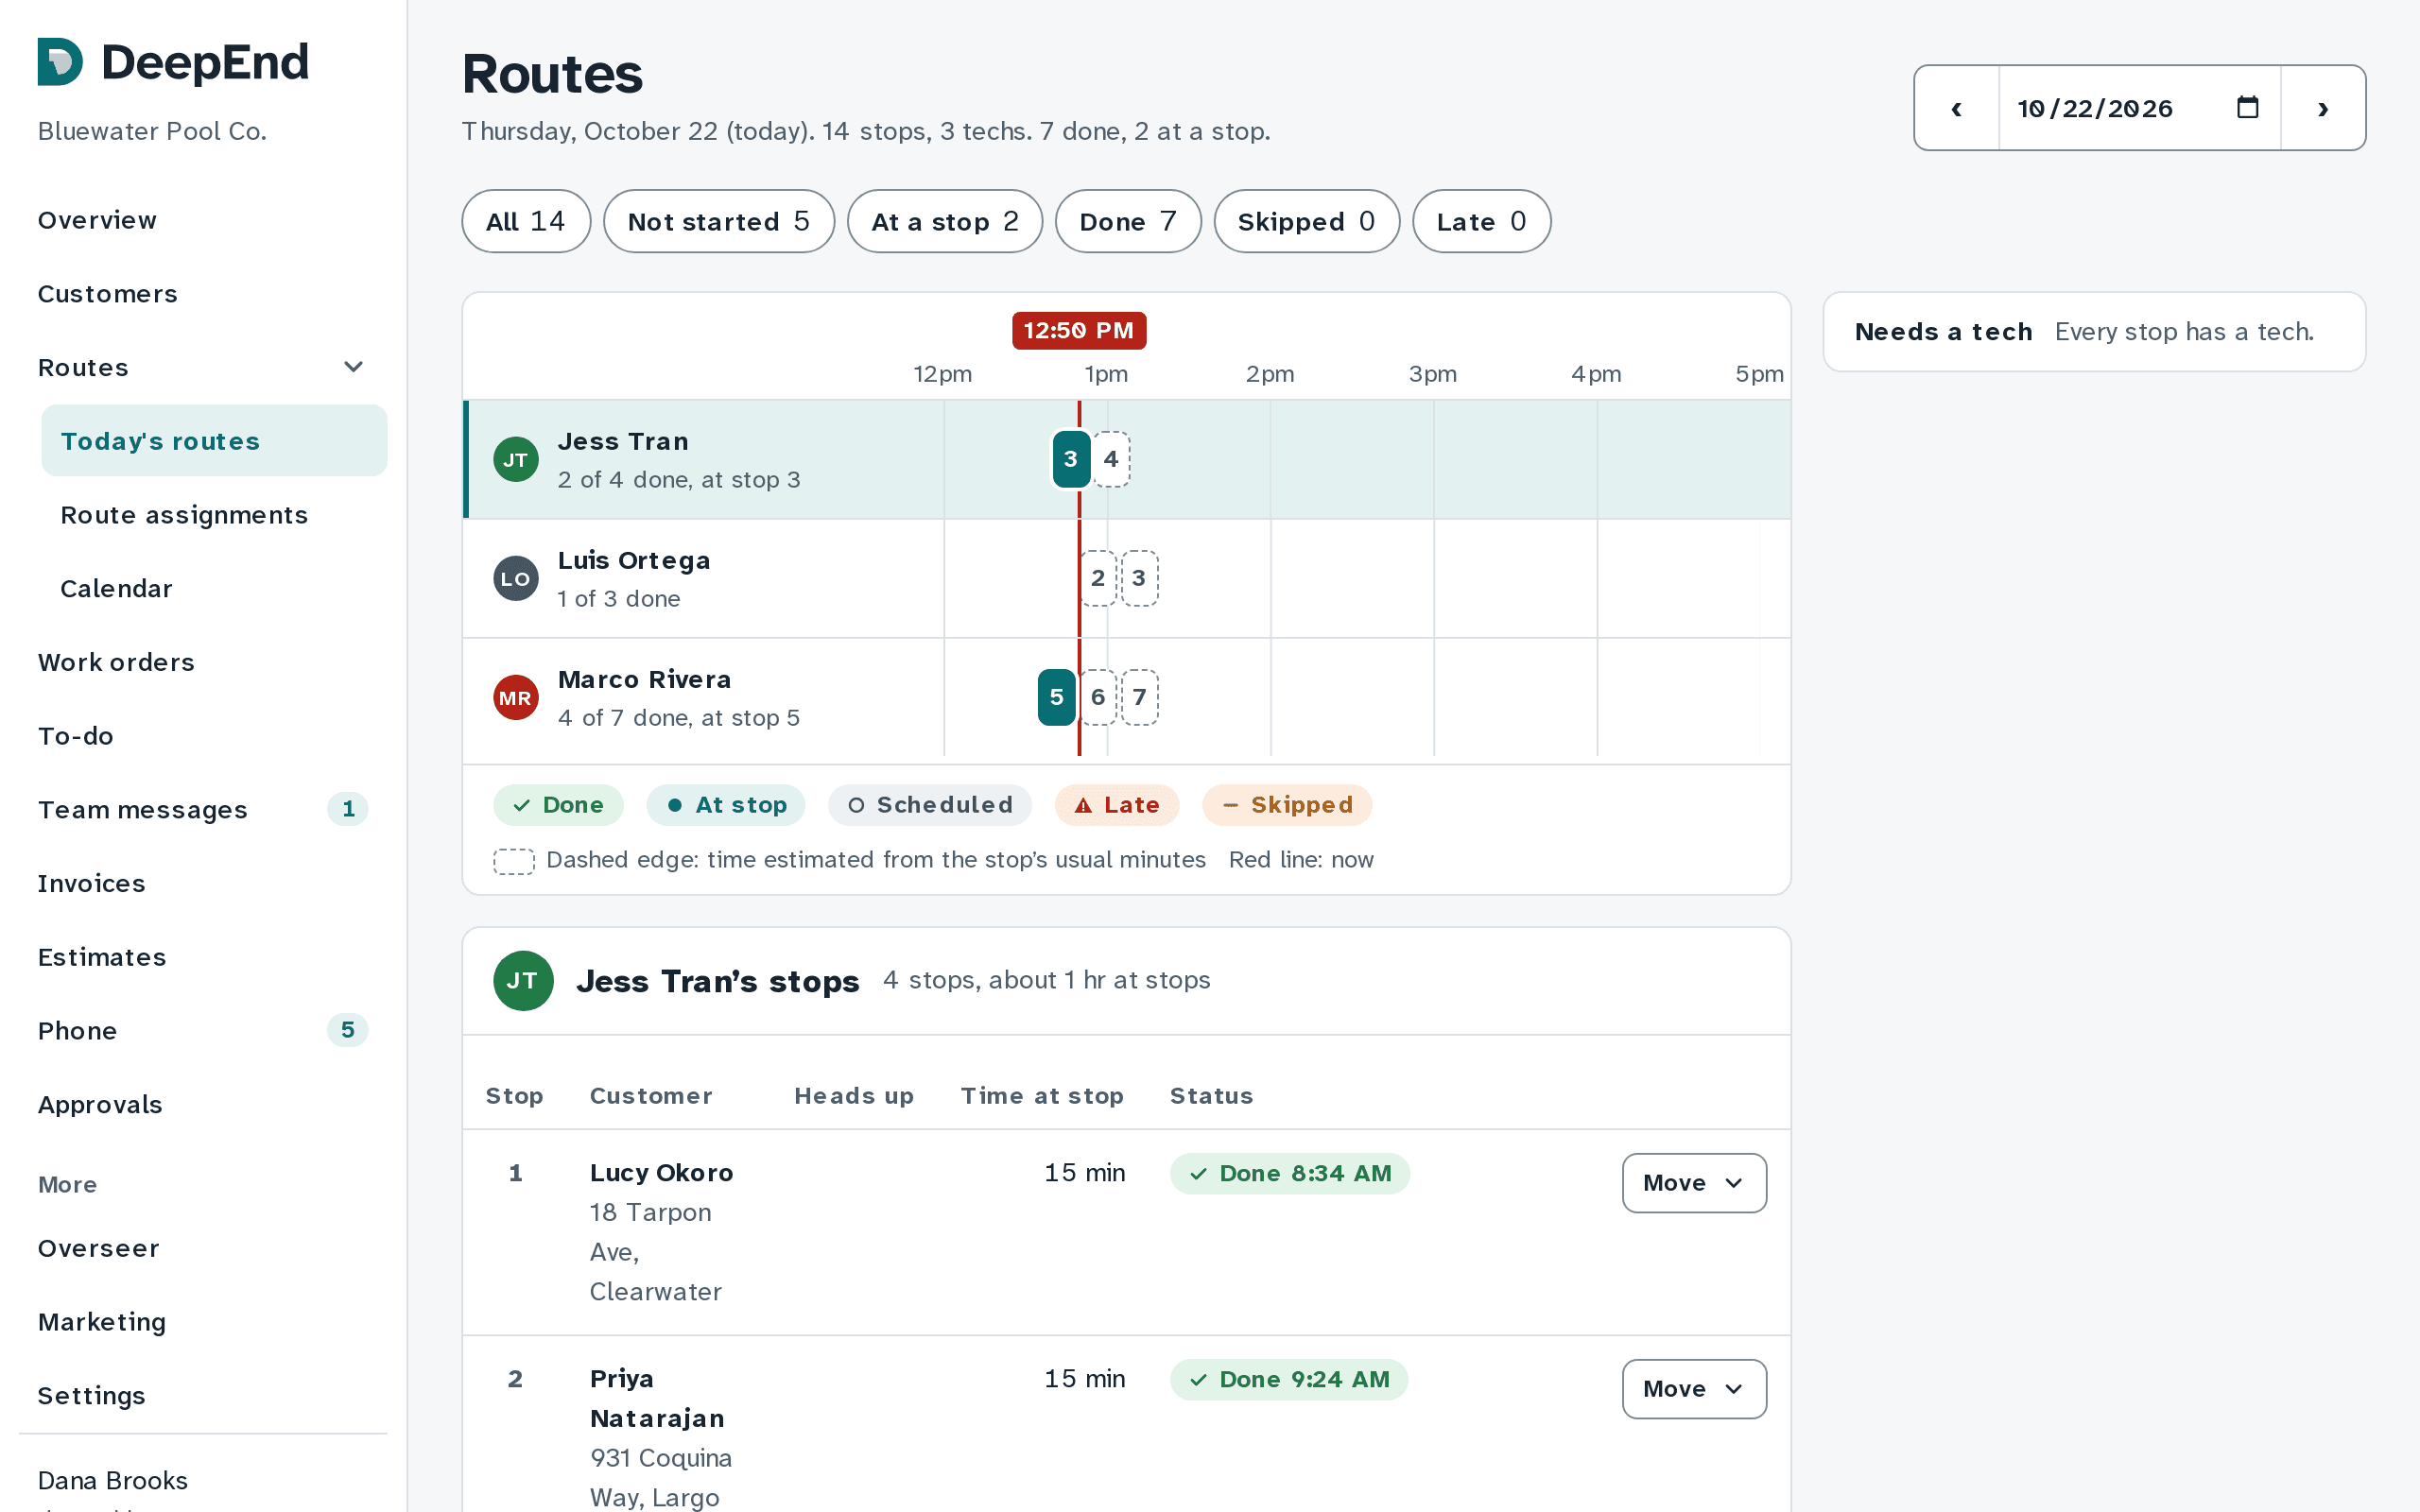Open the calendar date picker icon
This screenshot has height=1512, width=2420.
[x=2247, y=107]
